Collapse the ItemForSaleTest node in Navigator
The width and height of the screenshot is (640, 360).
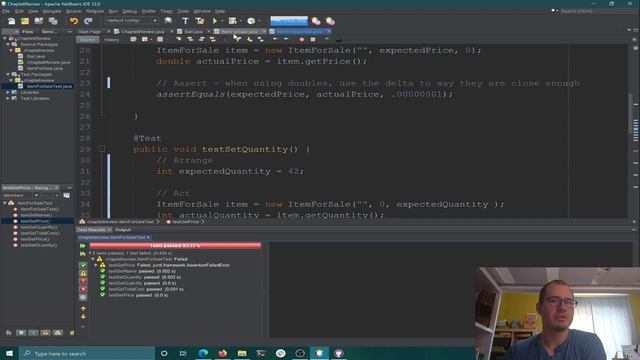(5, 203)
